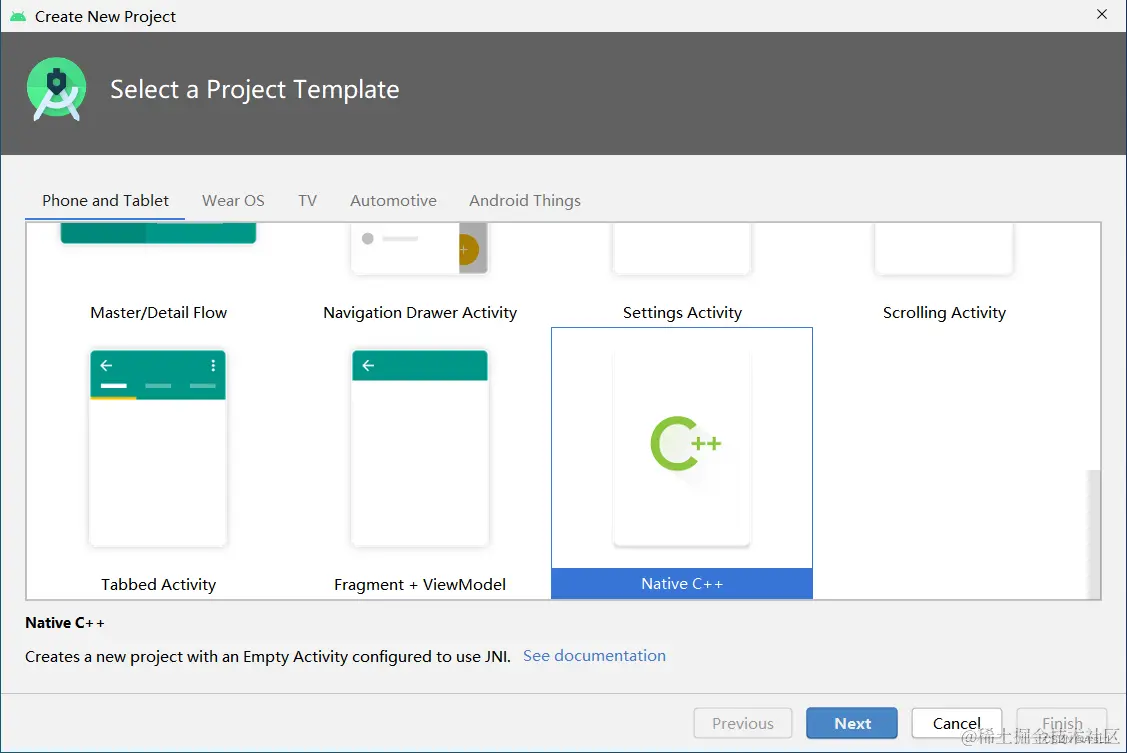
Task: Click back arrow in Fragment + ViewModel preview
Action: point(368,366)
